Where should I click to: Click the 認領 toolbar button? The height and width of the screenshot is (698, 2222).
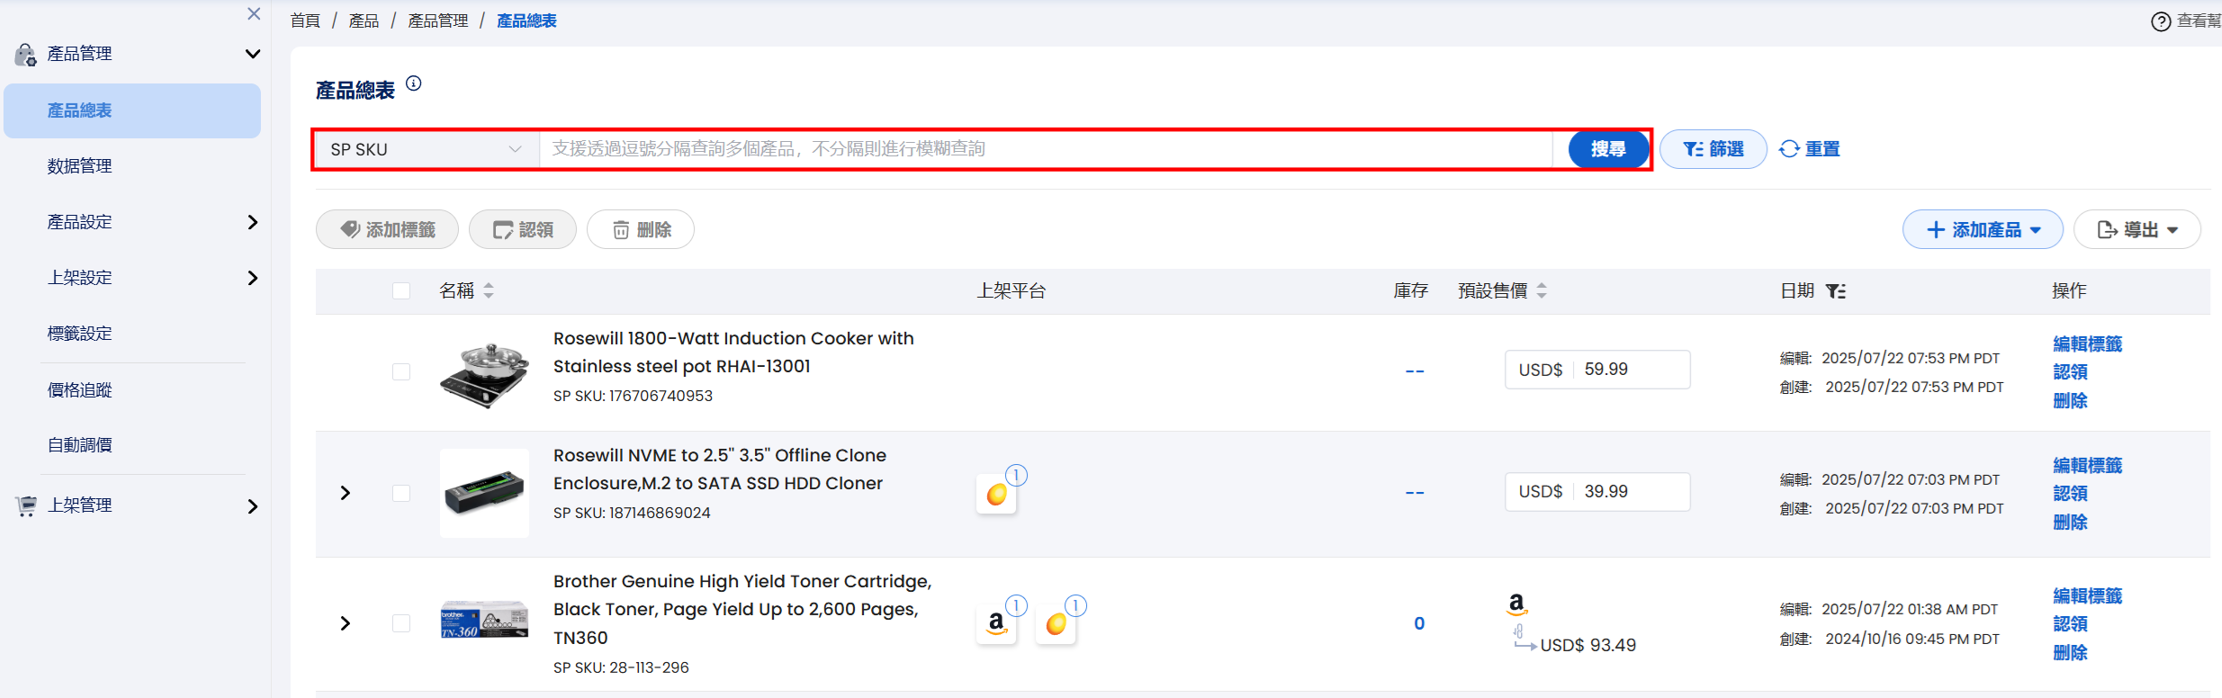[523, 230]
